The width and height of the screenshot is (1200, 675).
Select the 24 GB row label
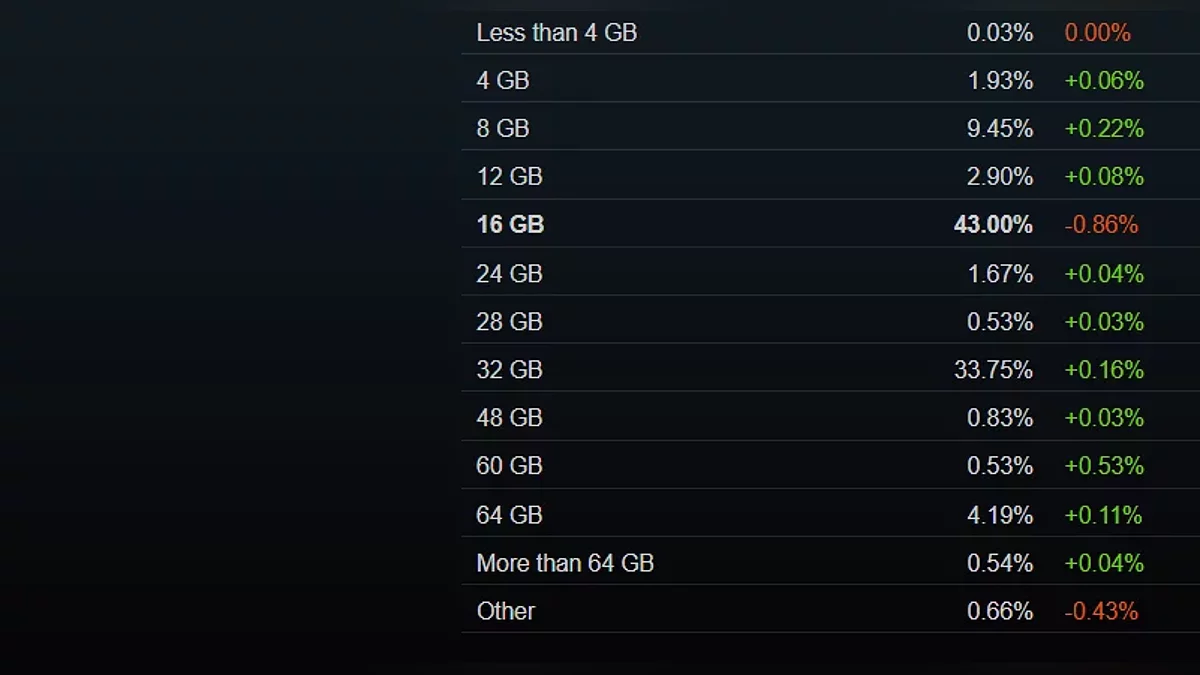pos(509,274)
